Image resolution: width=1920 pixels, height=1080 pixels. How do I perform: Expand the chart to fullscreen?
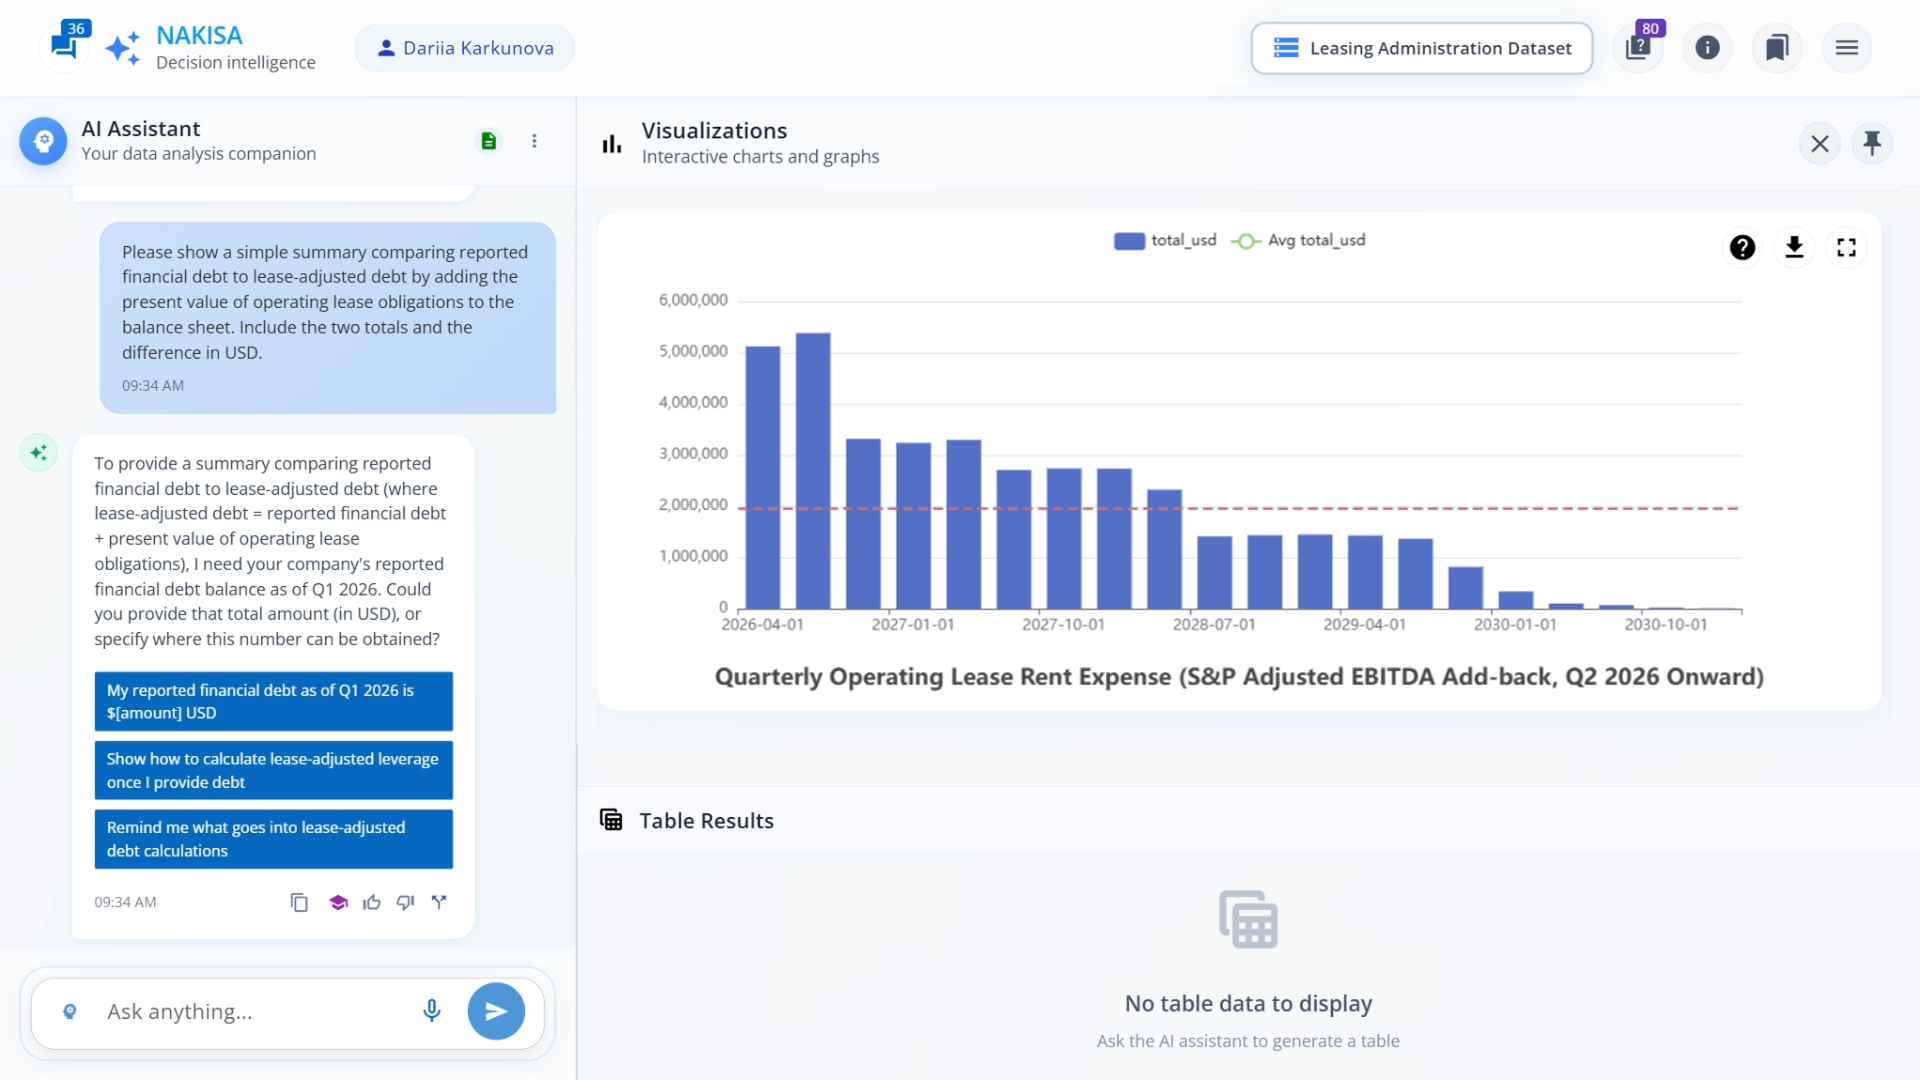[1846, 247]
